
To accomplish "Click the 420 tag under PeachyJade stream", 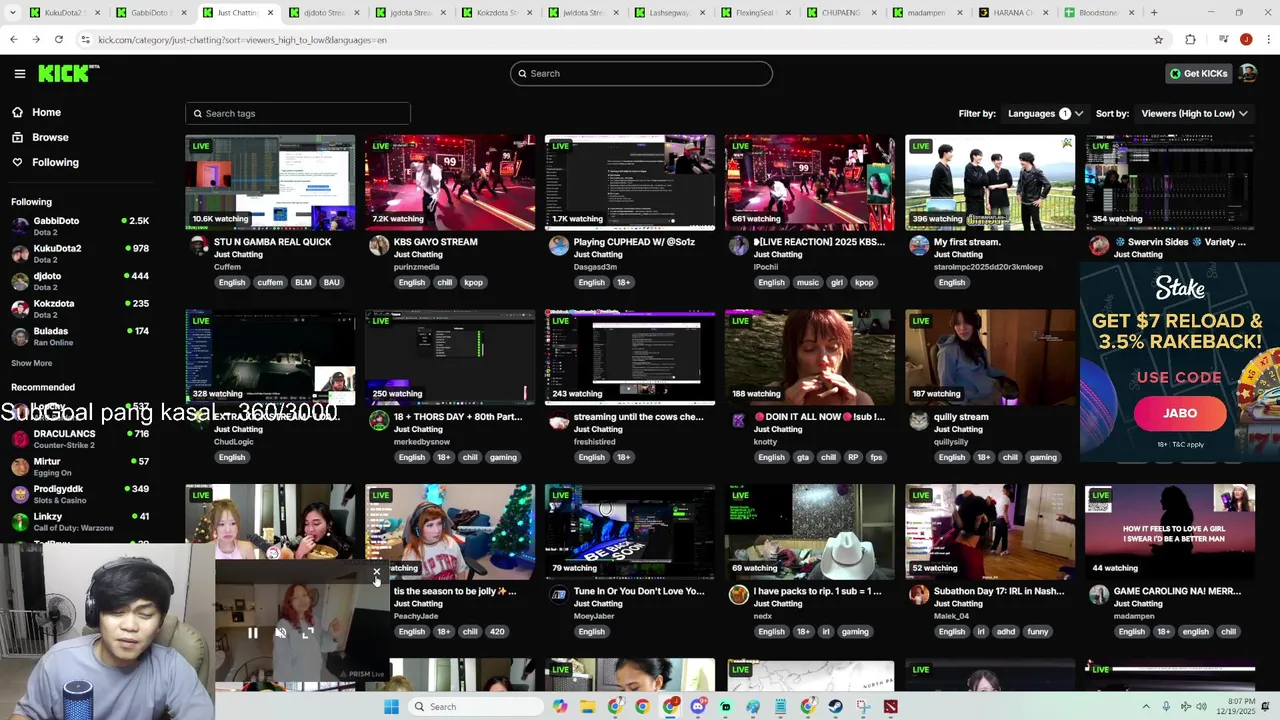I will [x=497, y=632].
